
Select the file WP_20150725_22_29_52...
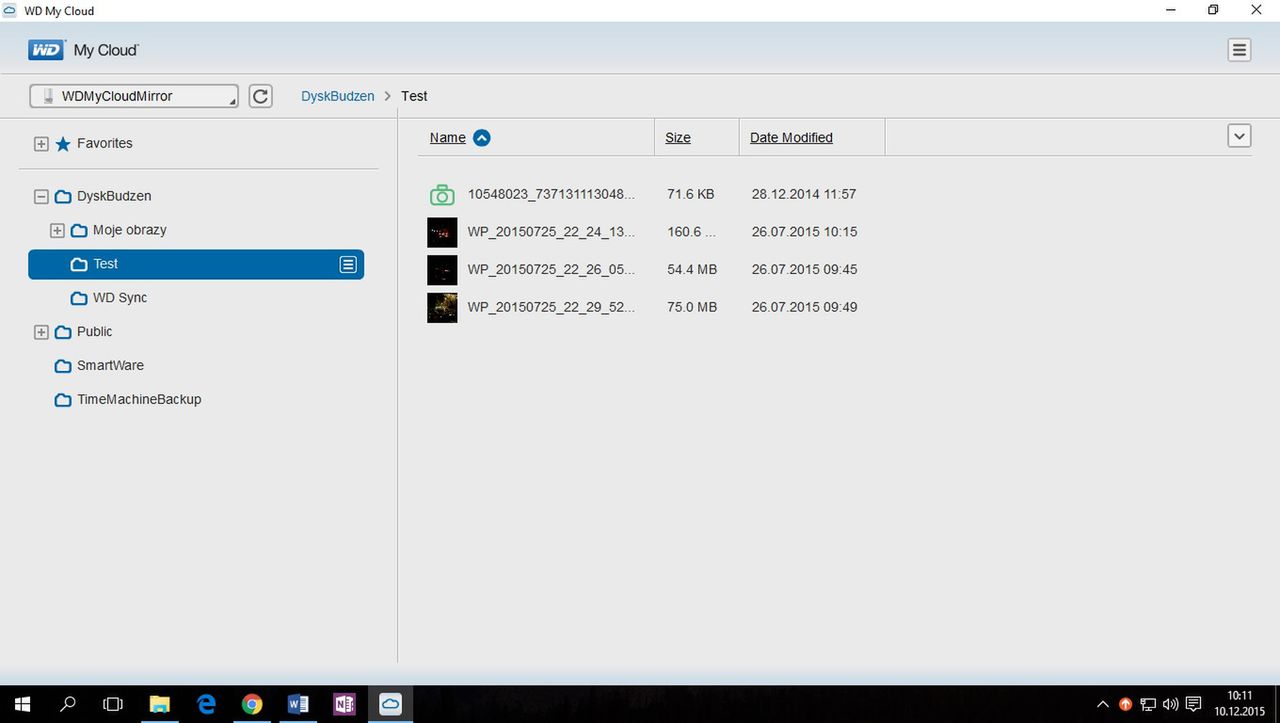pyautogui.click(x=552, y=307)
